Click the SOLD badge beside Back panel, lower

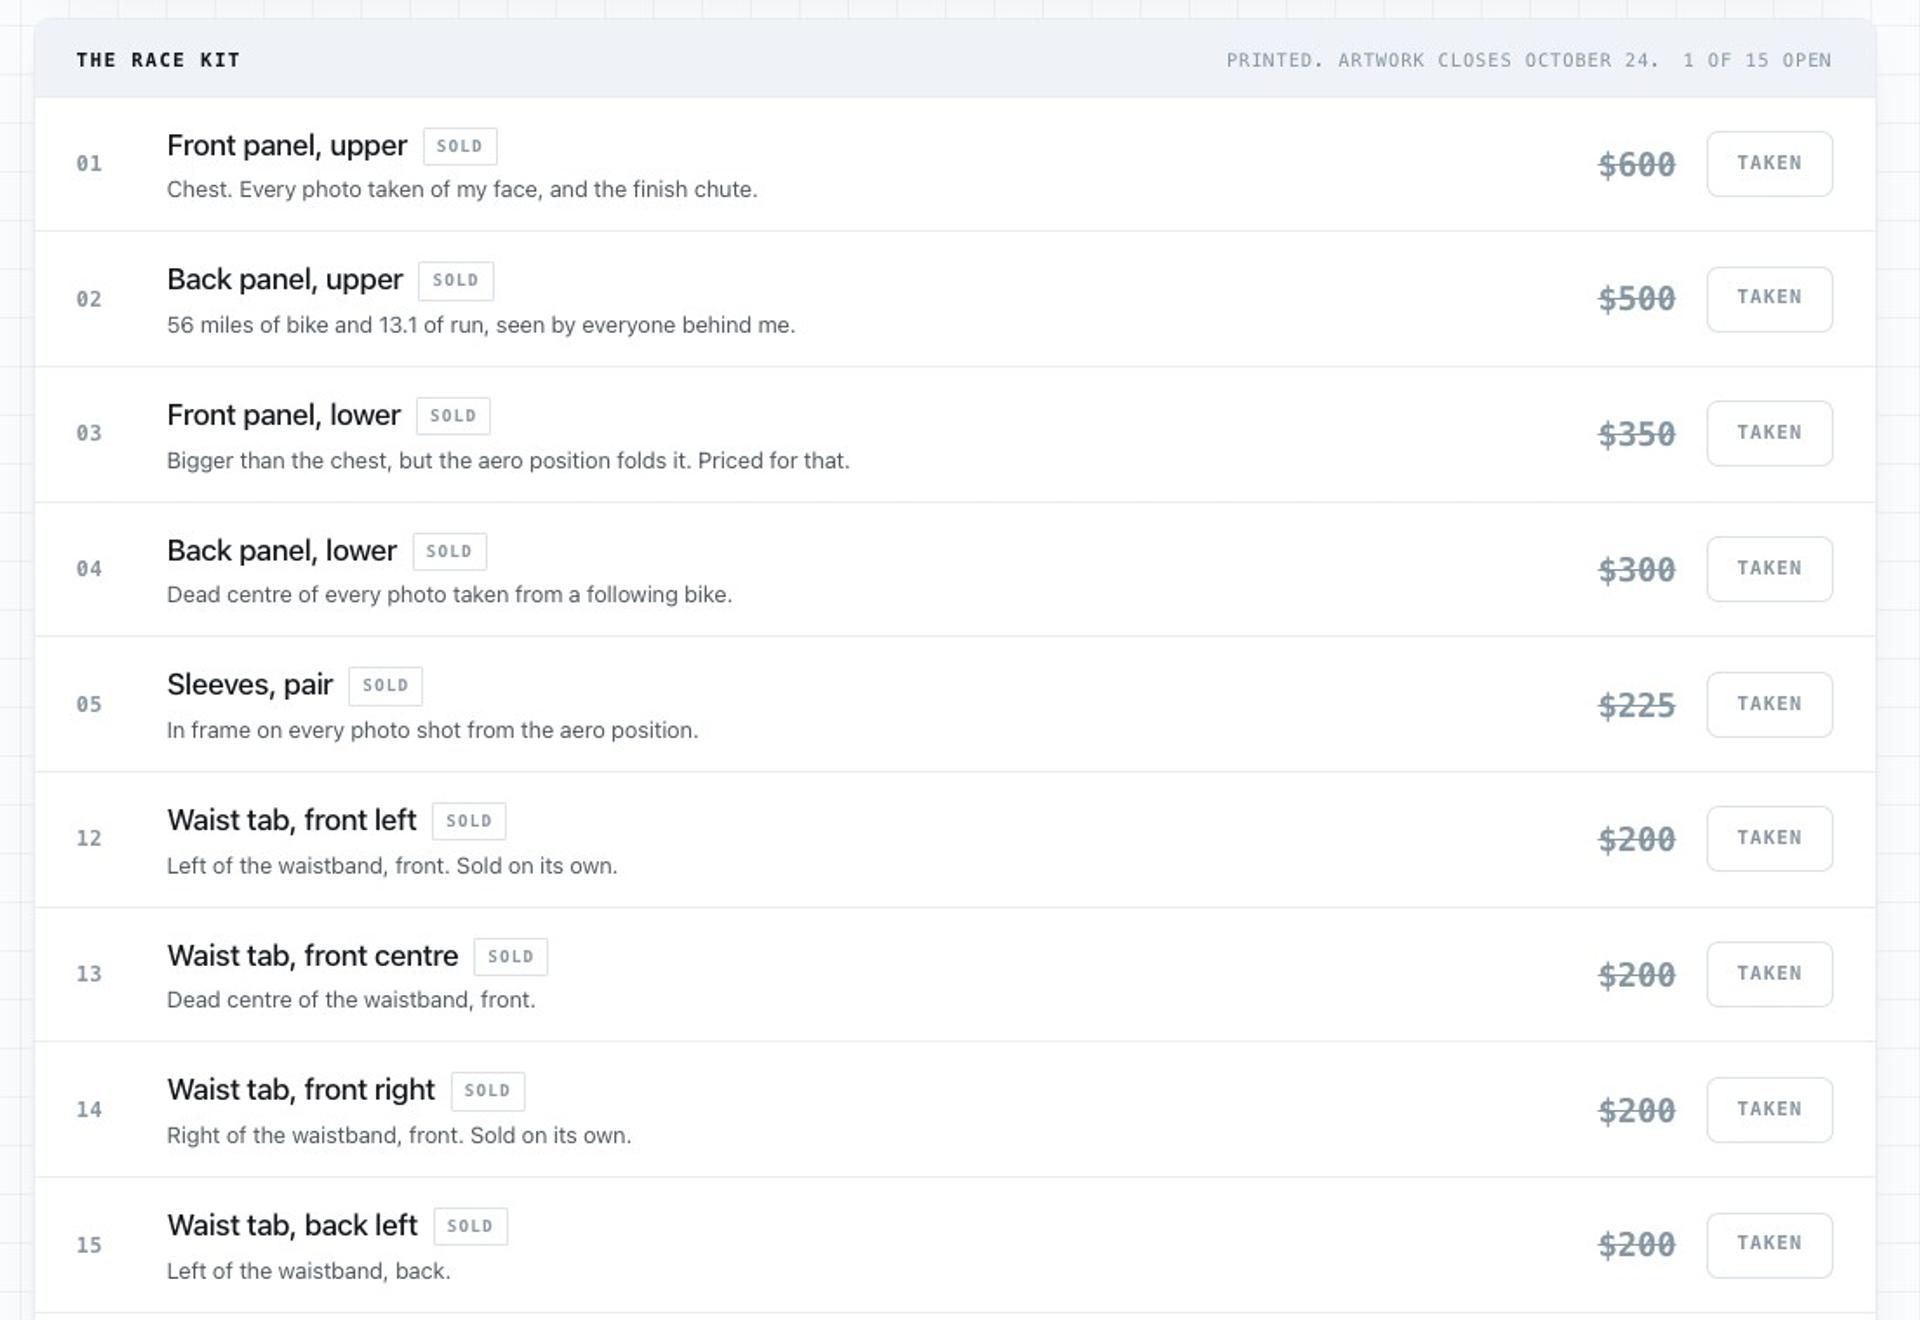[449, 551]
